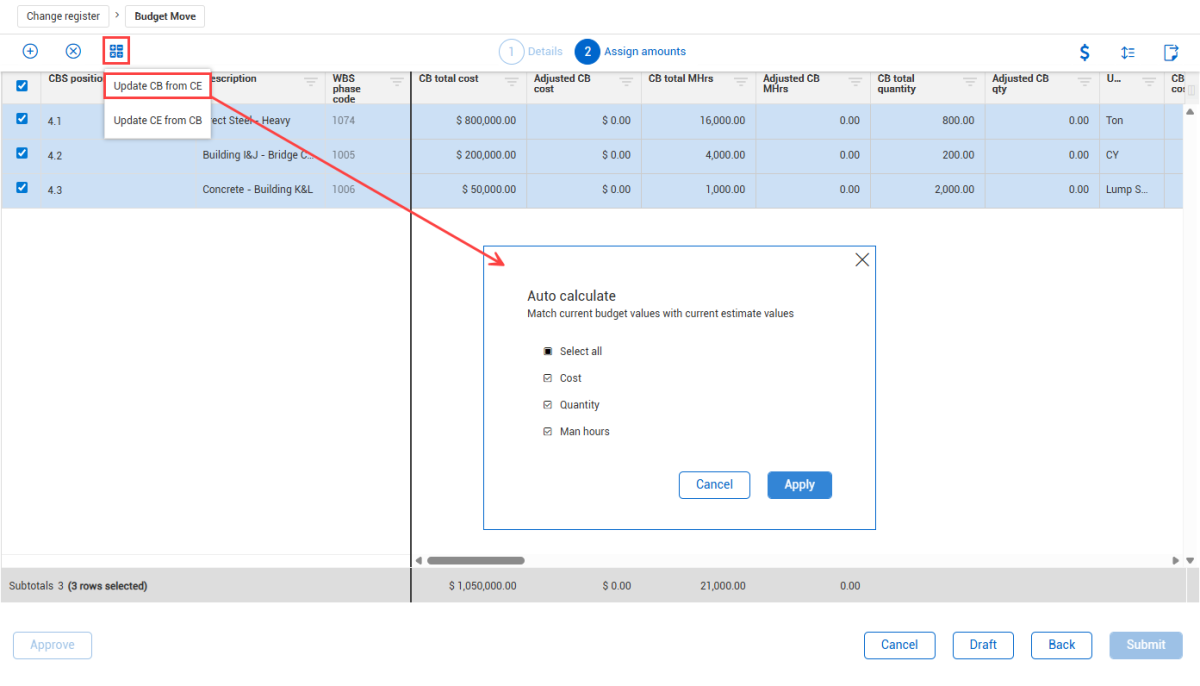Image resolution: width=1200 pixels, height=686 pixels.
Task: Uncheck the Quantity option
Action: point(547,405)
